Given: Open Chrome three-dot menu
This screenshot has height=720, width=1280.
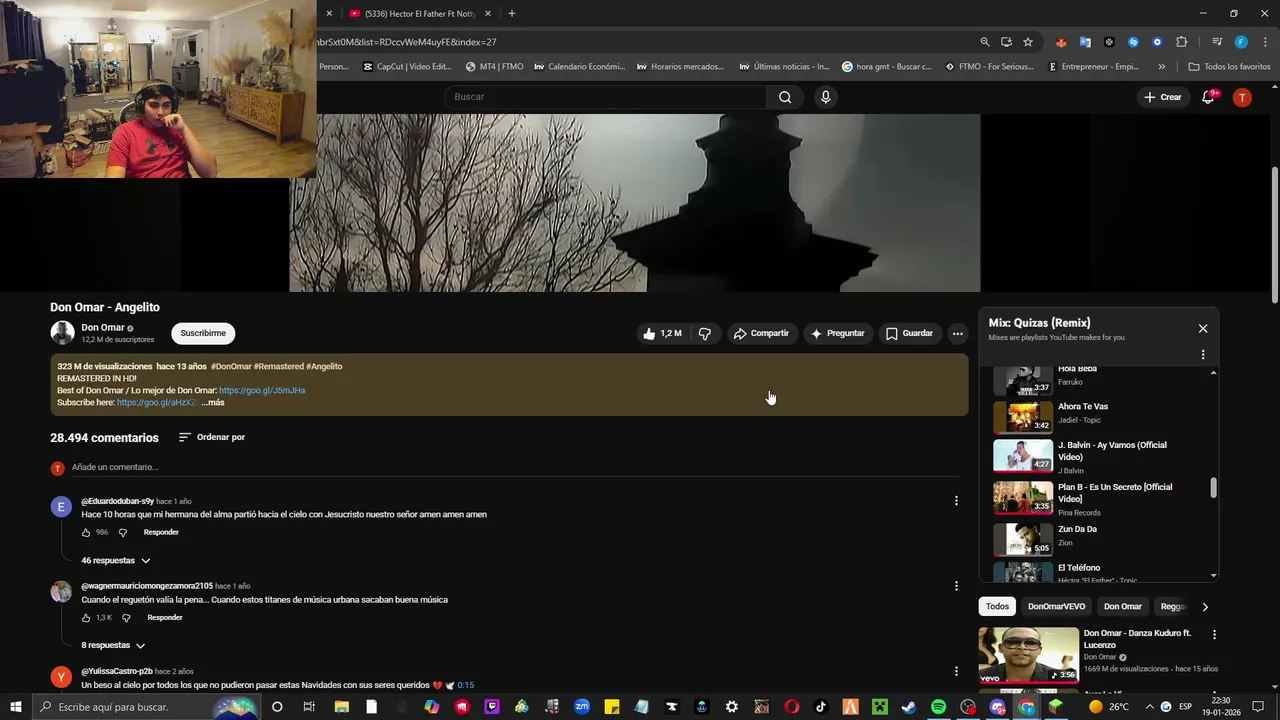Looking at the screenshot, I should tap(1263, 42).
